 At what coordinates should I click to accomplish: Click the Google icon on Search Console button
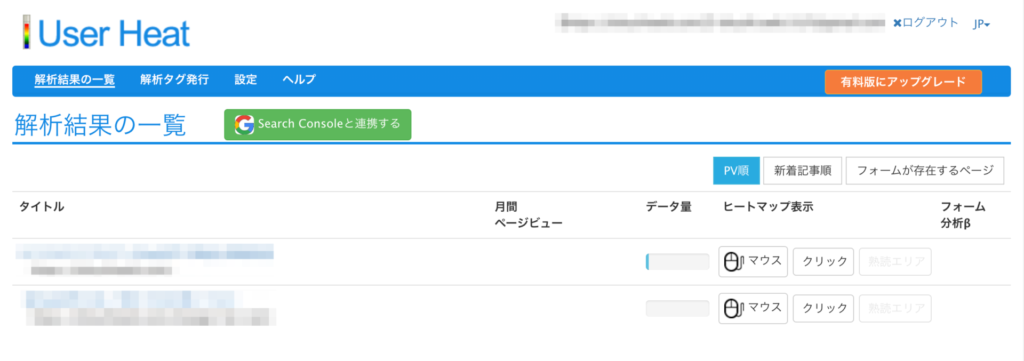coord(245,124)
